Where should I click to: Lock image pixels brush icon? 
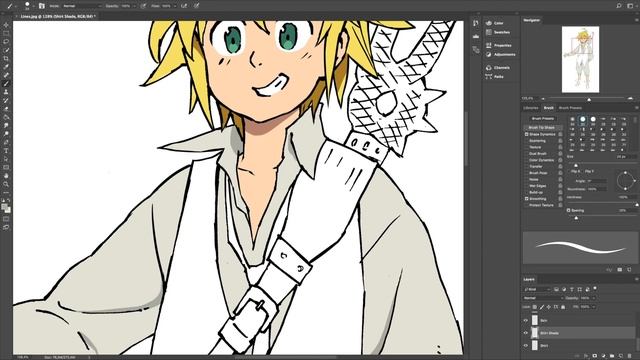pos(542,307)
